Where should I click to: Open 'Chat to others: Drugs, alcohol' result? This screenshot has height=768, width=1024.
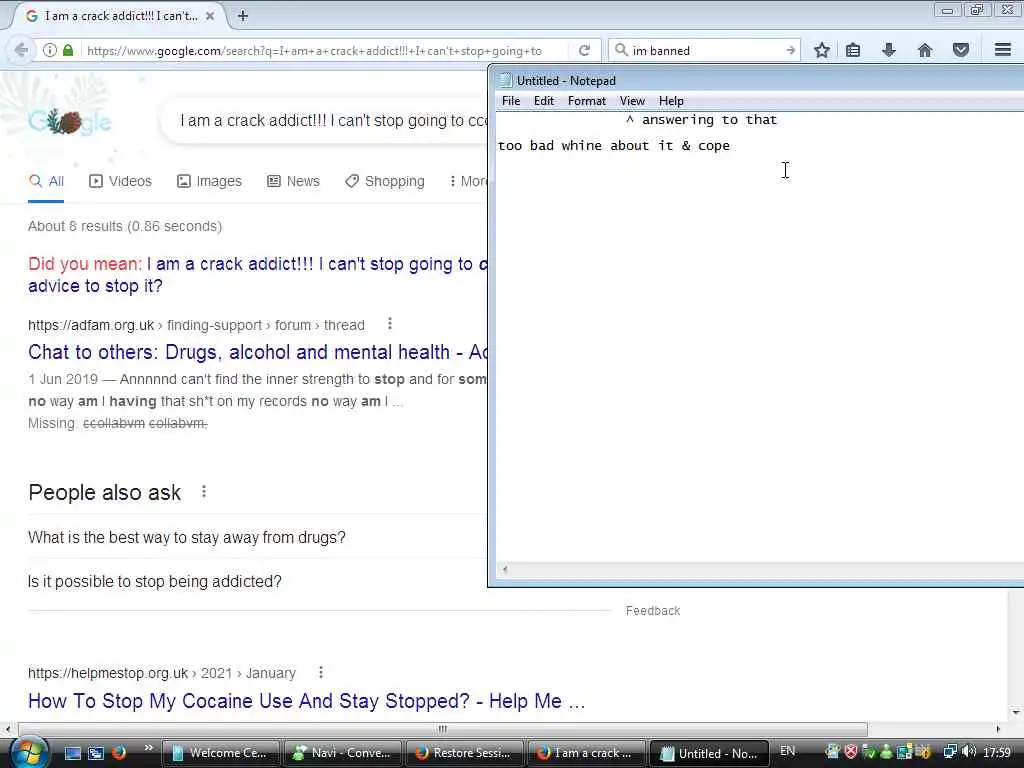click(x=258, y=352)
